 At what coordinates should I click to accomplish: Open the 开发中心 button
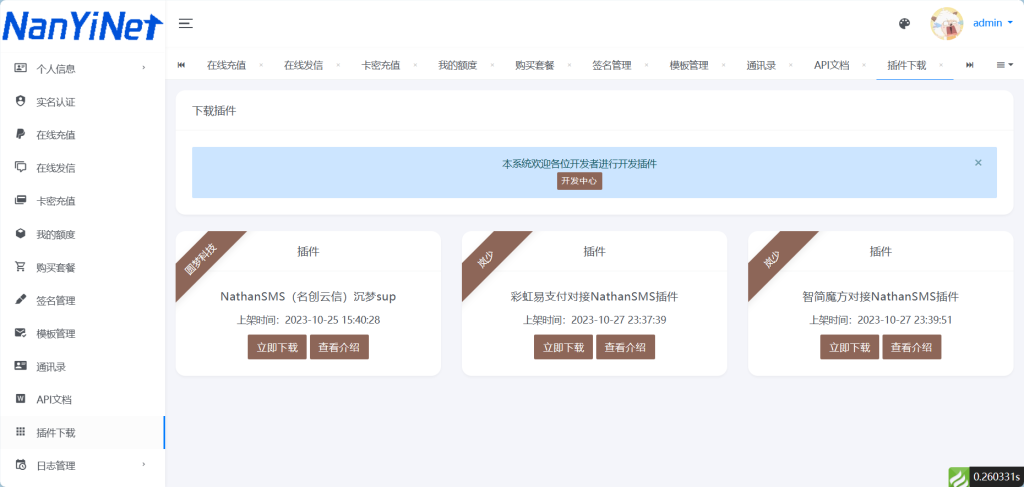click(579, 181)
